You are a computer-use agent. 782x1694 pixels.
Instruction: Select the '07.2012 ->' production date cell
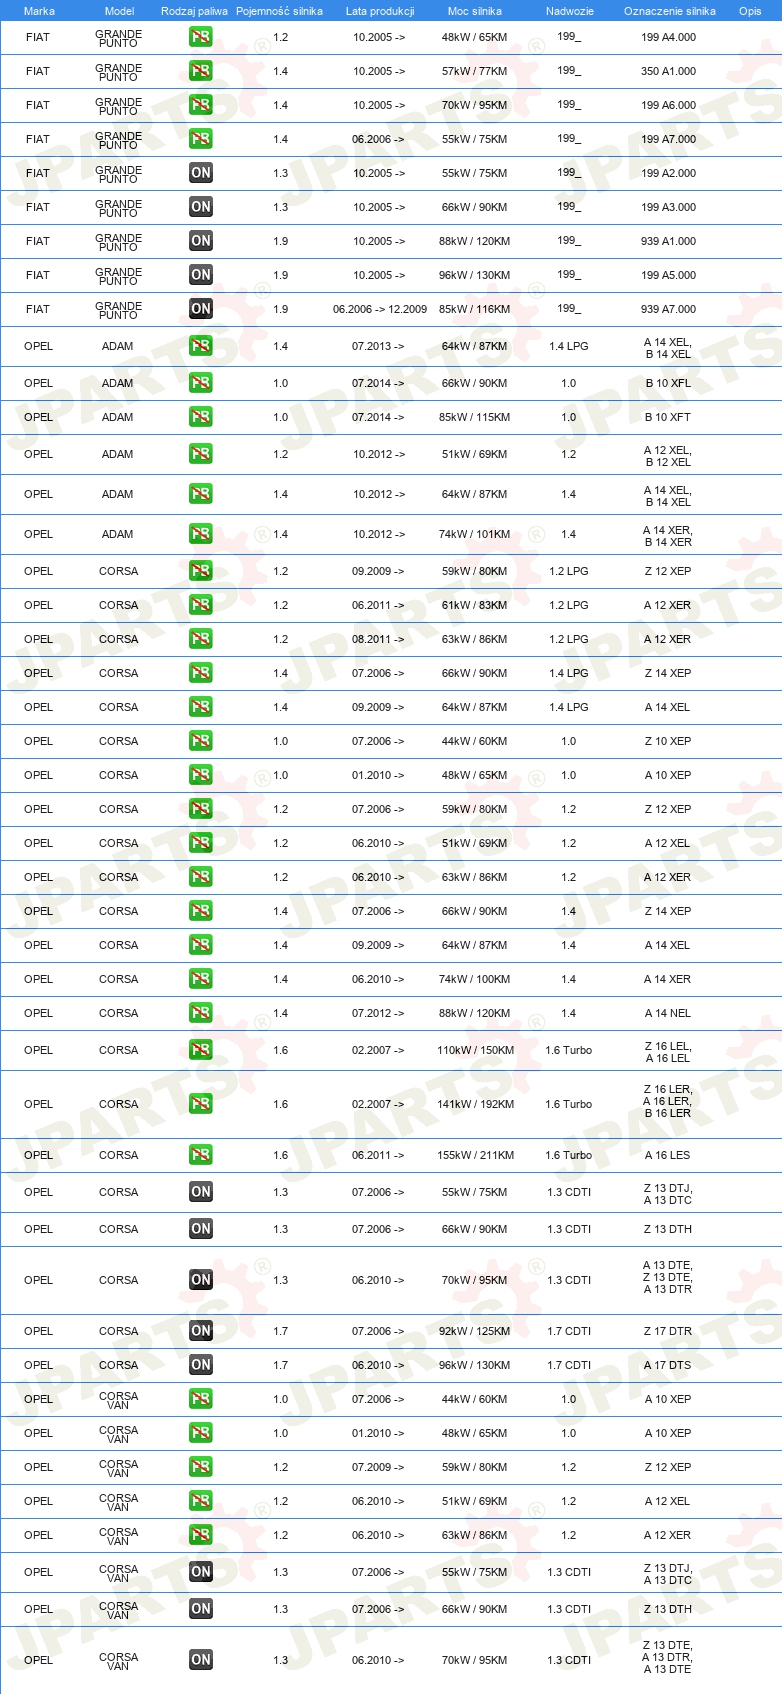click(x=378, y=1013)
